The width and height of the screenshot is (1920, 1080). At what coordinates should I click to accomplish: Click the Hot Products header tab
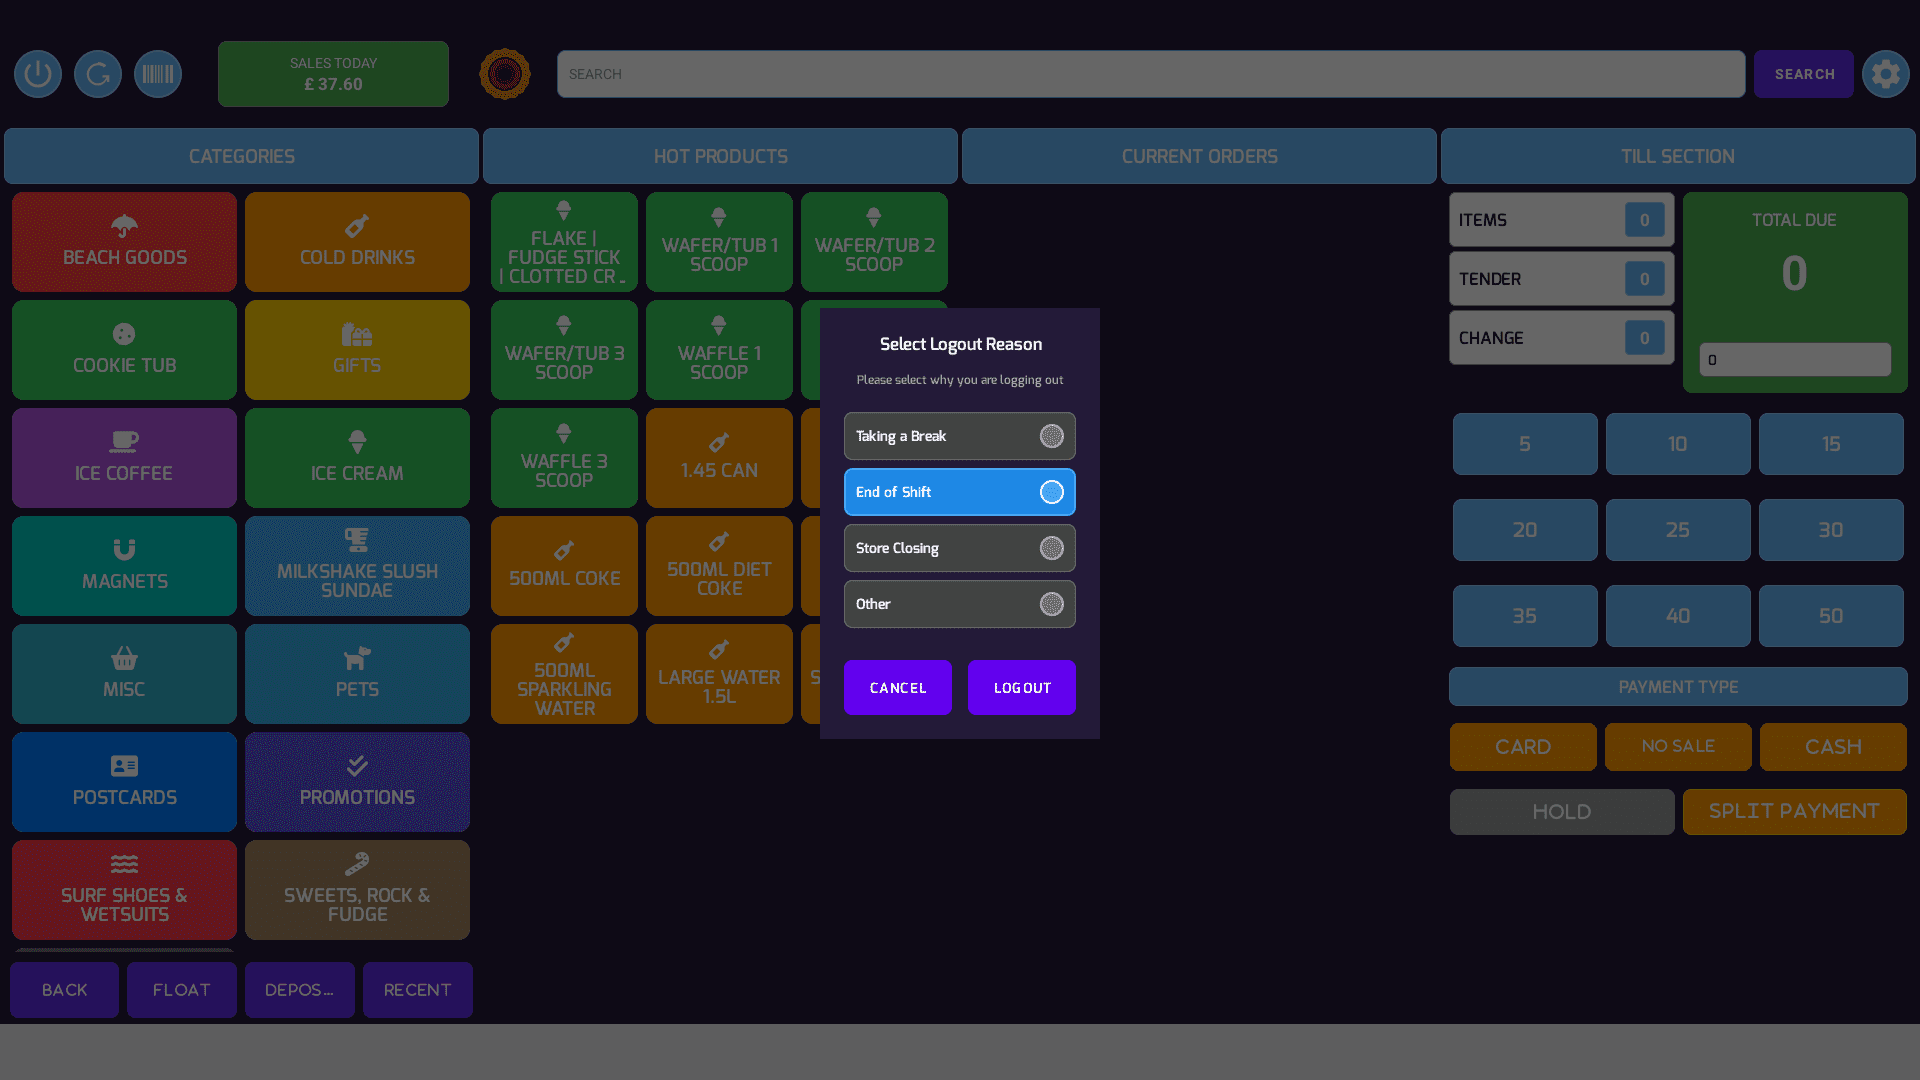720,156
